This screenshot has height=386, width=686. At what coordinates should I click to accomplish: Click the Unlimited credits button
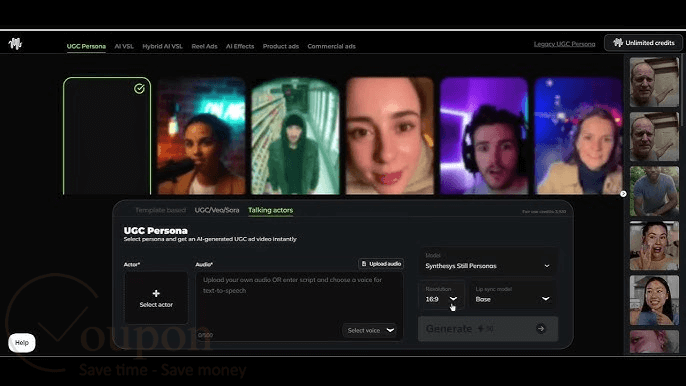point(644,43)
